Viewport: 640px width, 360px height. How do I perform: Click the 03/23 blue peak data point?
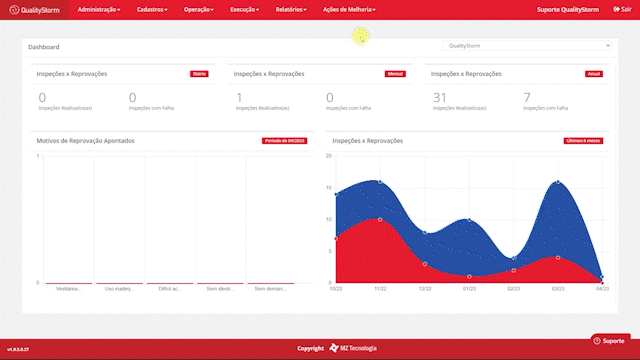(558, 182)
